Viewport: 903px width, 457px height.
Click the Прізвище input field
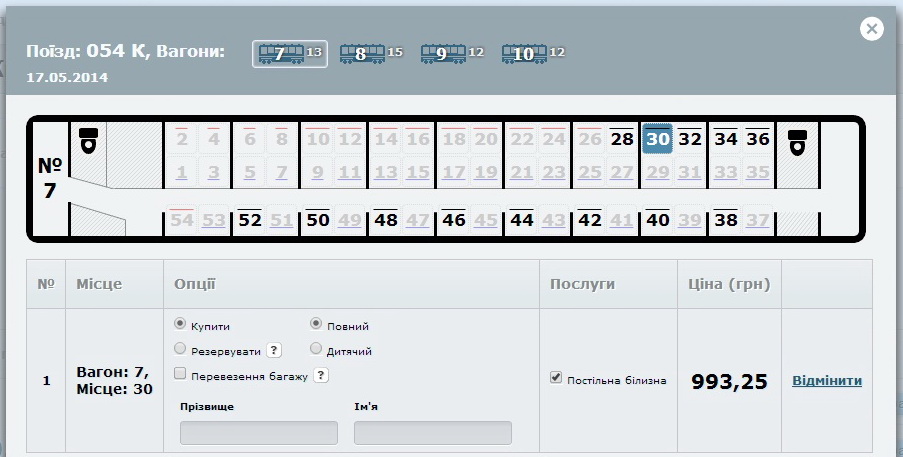(258, 433)
